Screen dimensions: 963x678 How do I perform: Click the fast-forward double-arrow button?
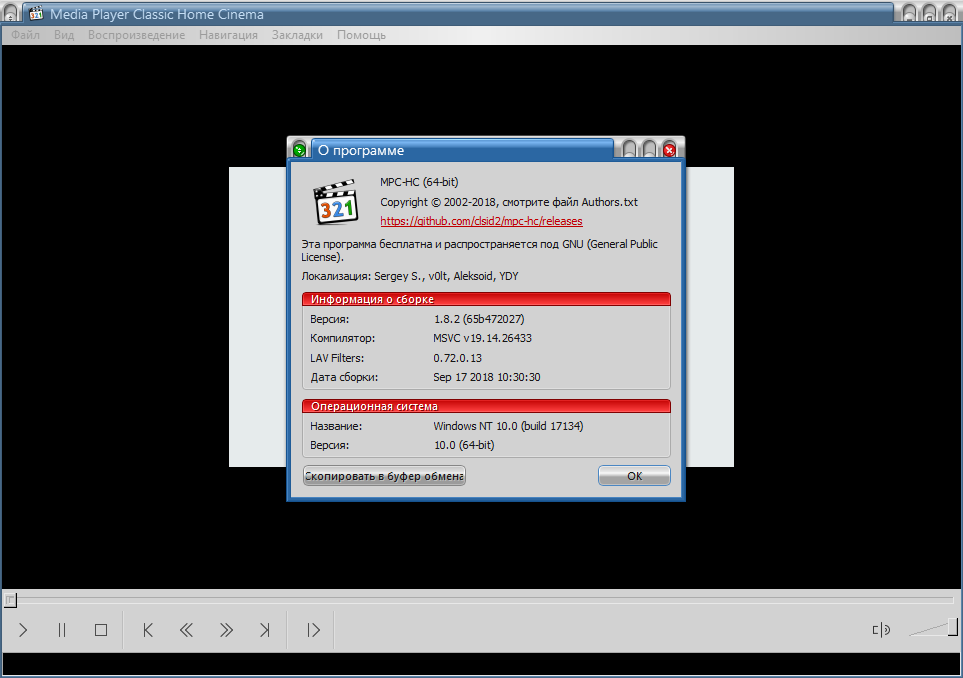pyautogui.click(x=226, y=629)
